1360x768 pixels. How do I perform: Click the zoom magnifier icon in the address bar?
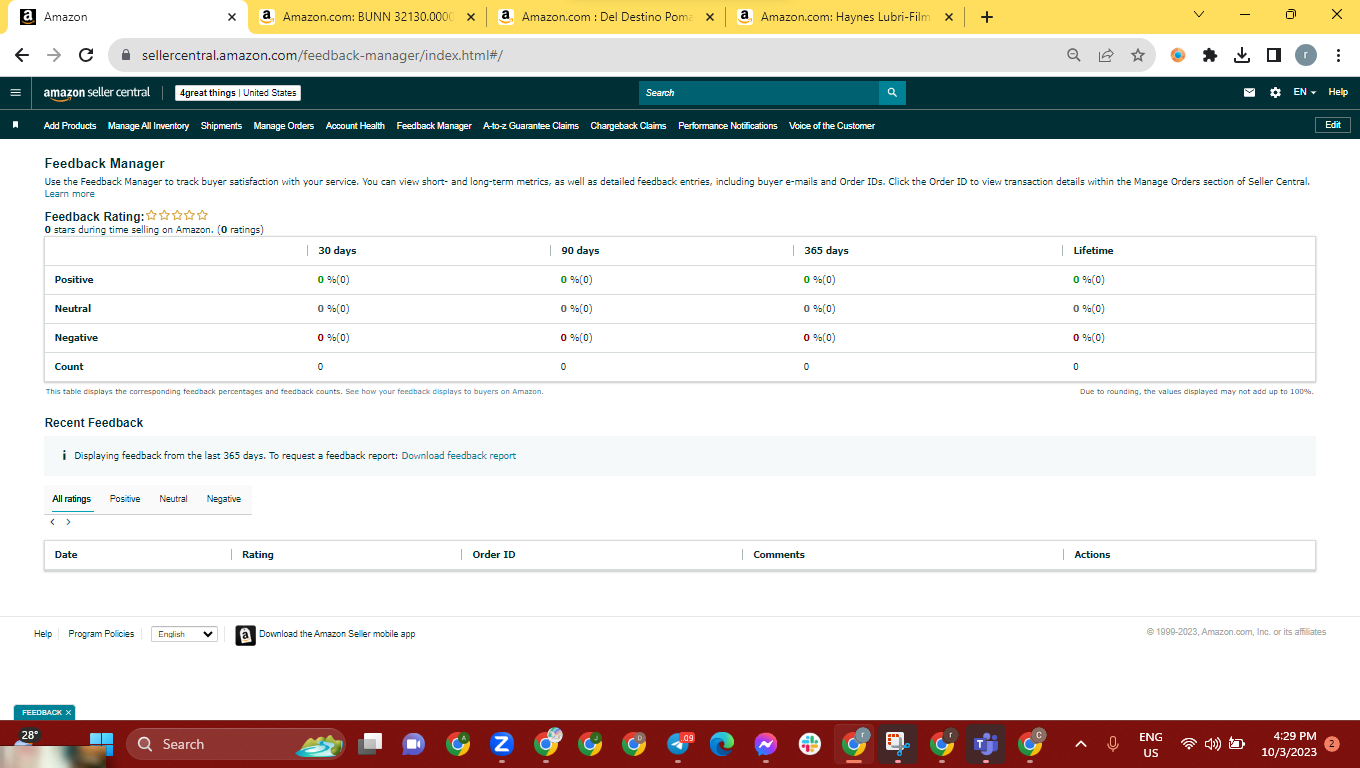pyautogui.click(x=1074, y=56)
